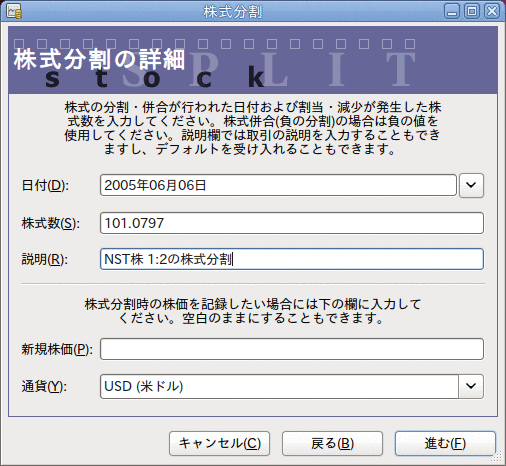Click the 新規株価(P) label
506x466 pixels.
(57, 349)
